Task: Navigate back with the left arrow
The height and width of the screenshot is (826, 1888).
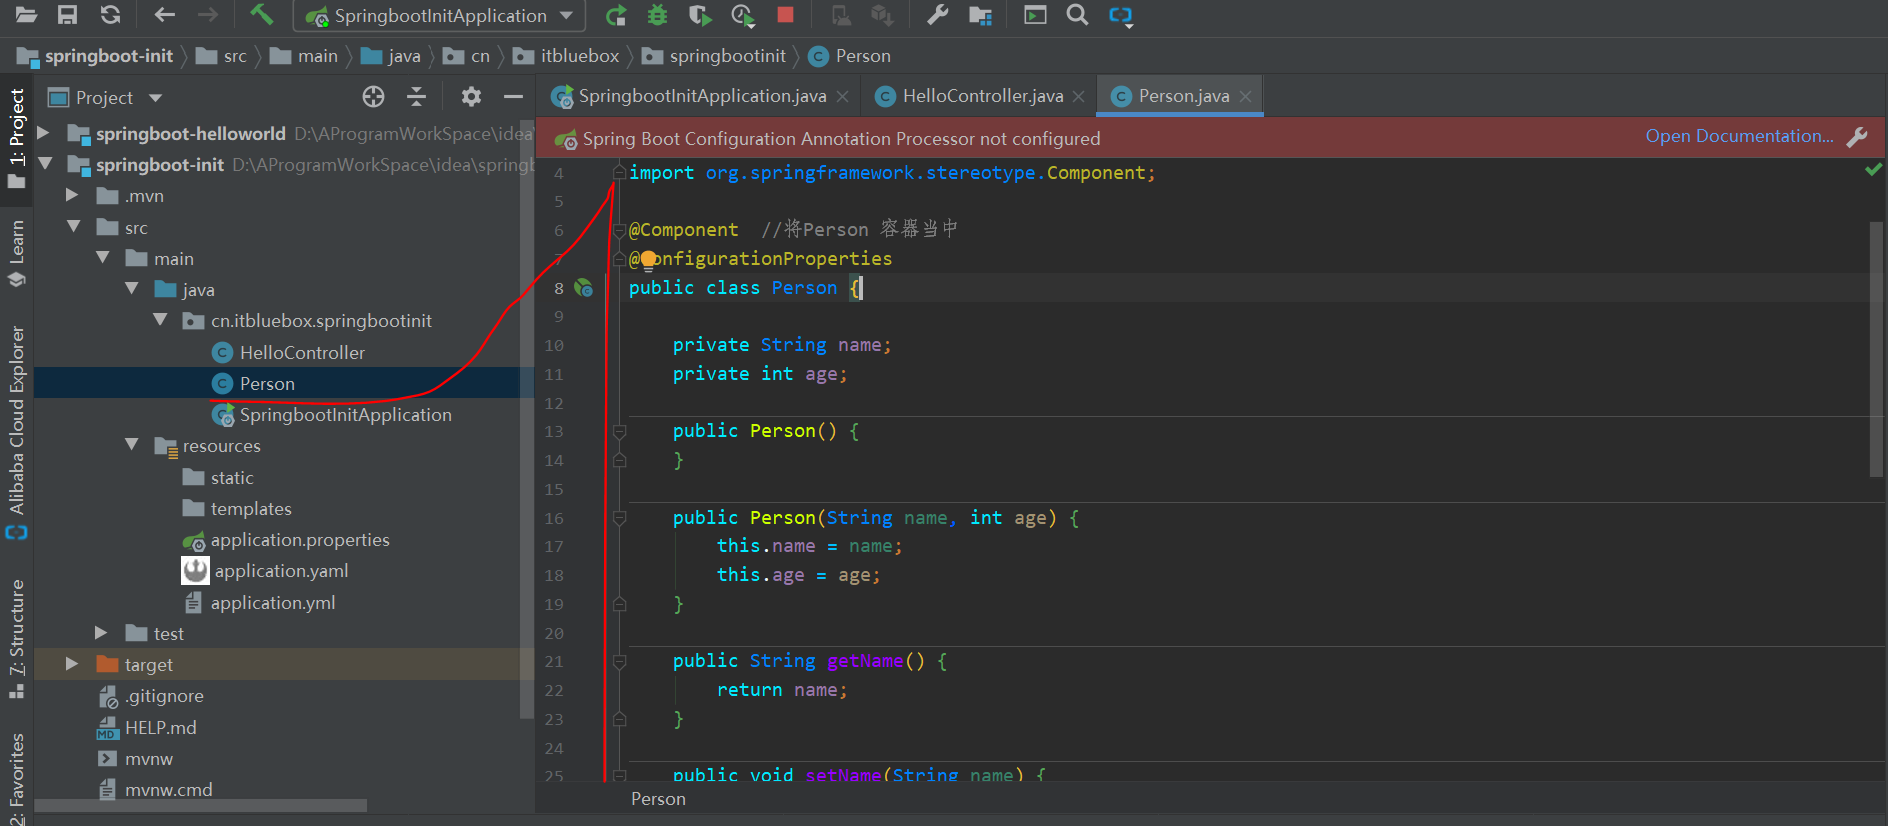Action: coord(165,15)
